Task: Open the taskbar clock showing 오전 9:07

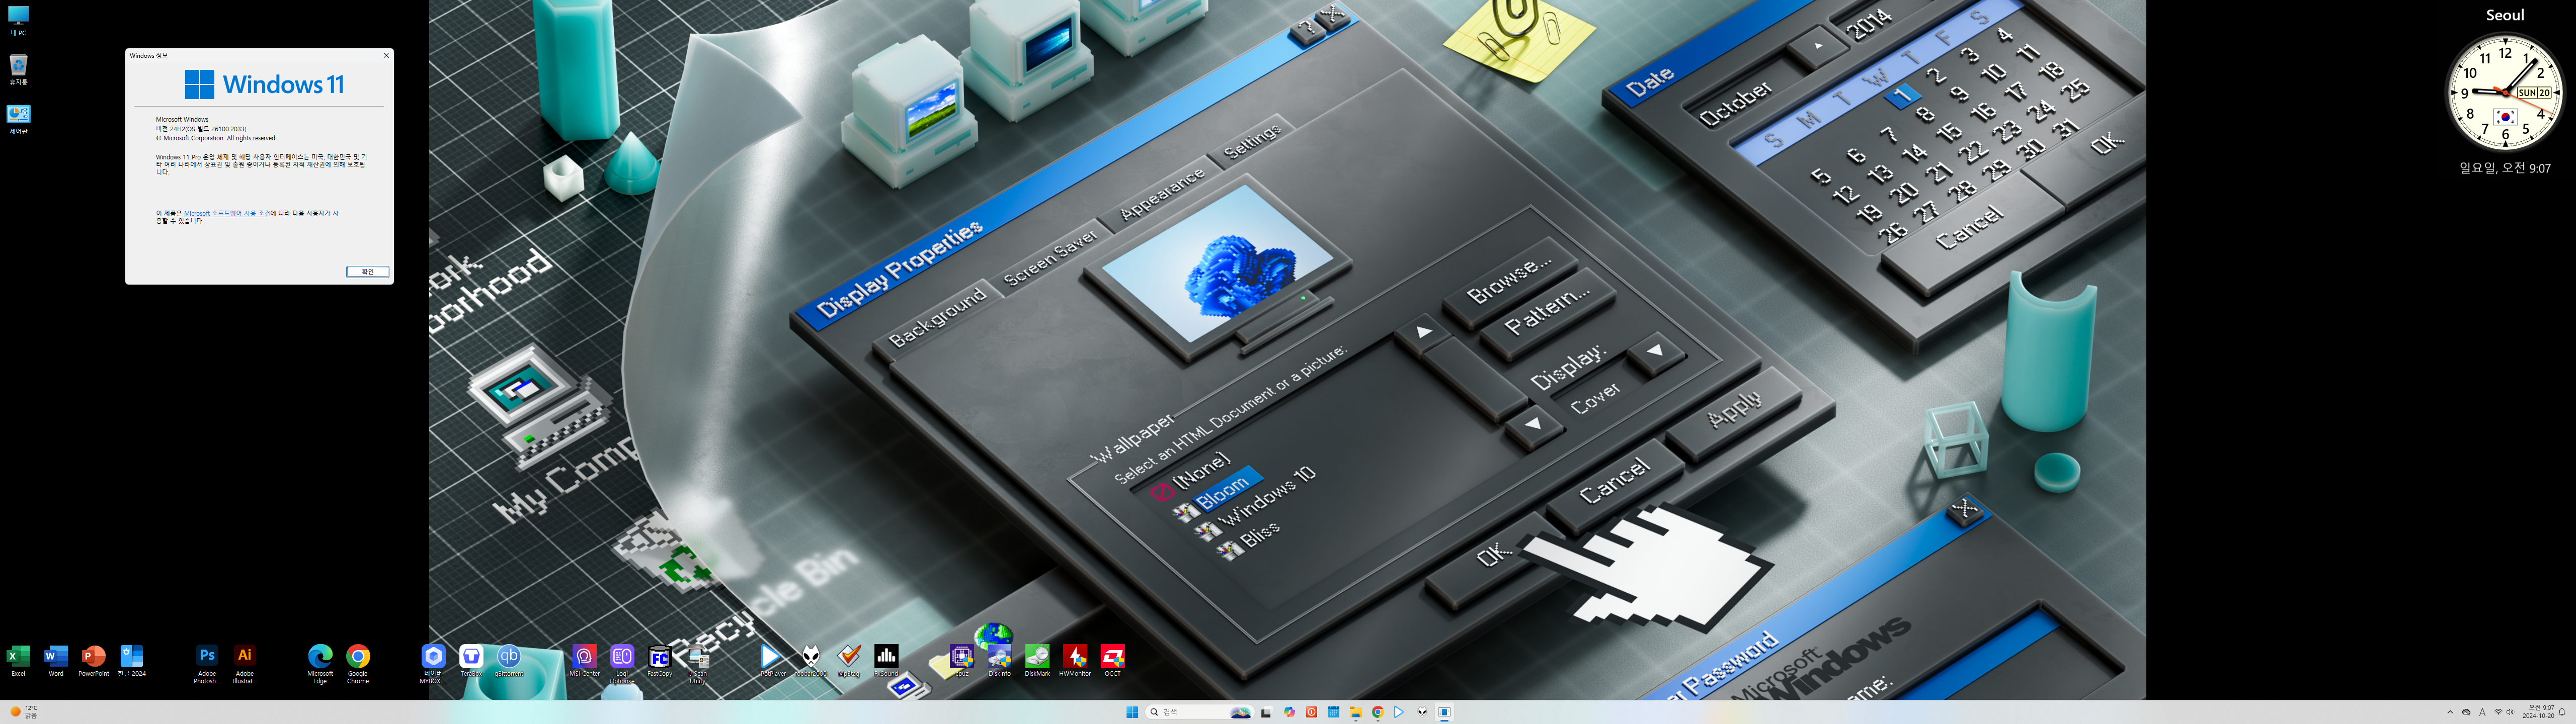Action: [2538, 712]
